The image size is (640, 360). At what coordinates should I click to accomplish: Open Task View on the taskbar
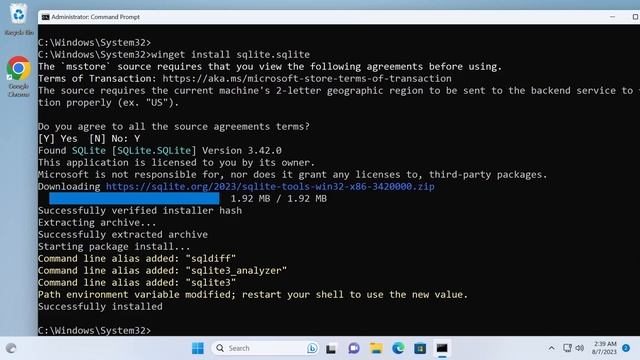coord(331,348)
